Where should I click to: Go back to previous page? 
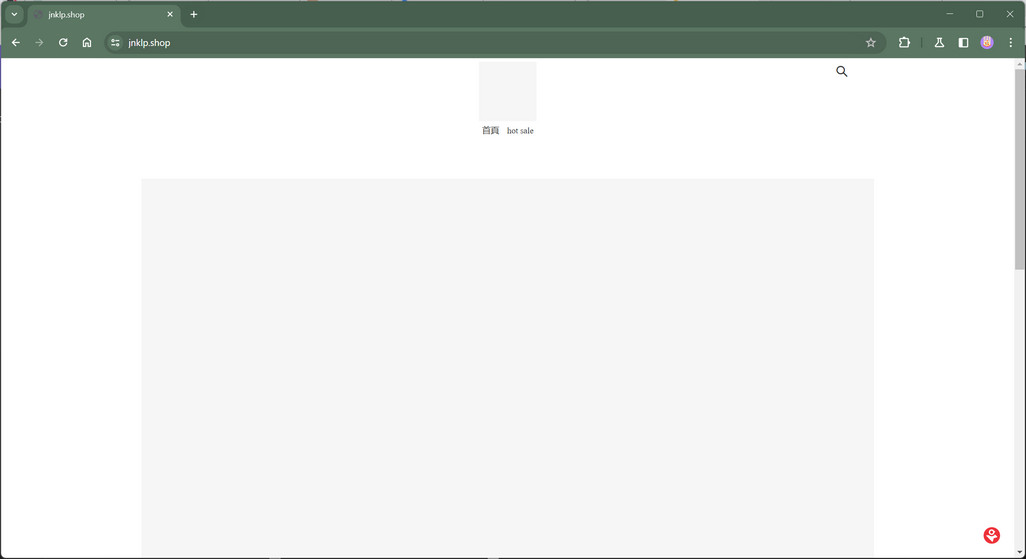point(16,43)
